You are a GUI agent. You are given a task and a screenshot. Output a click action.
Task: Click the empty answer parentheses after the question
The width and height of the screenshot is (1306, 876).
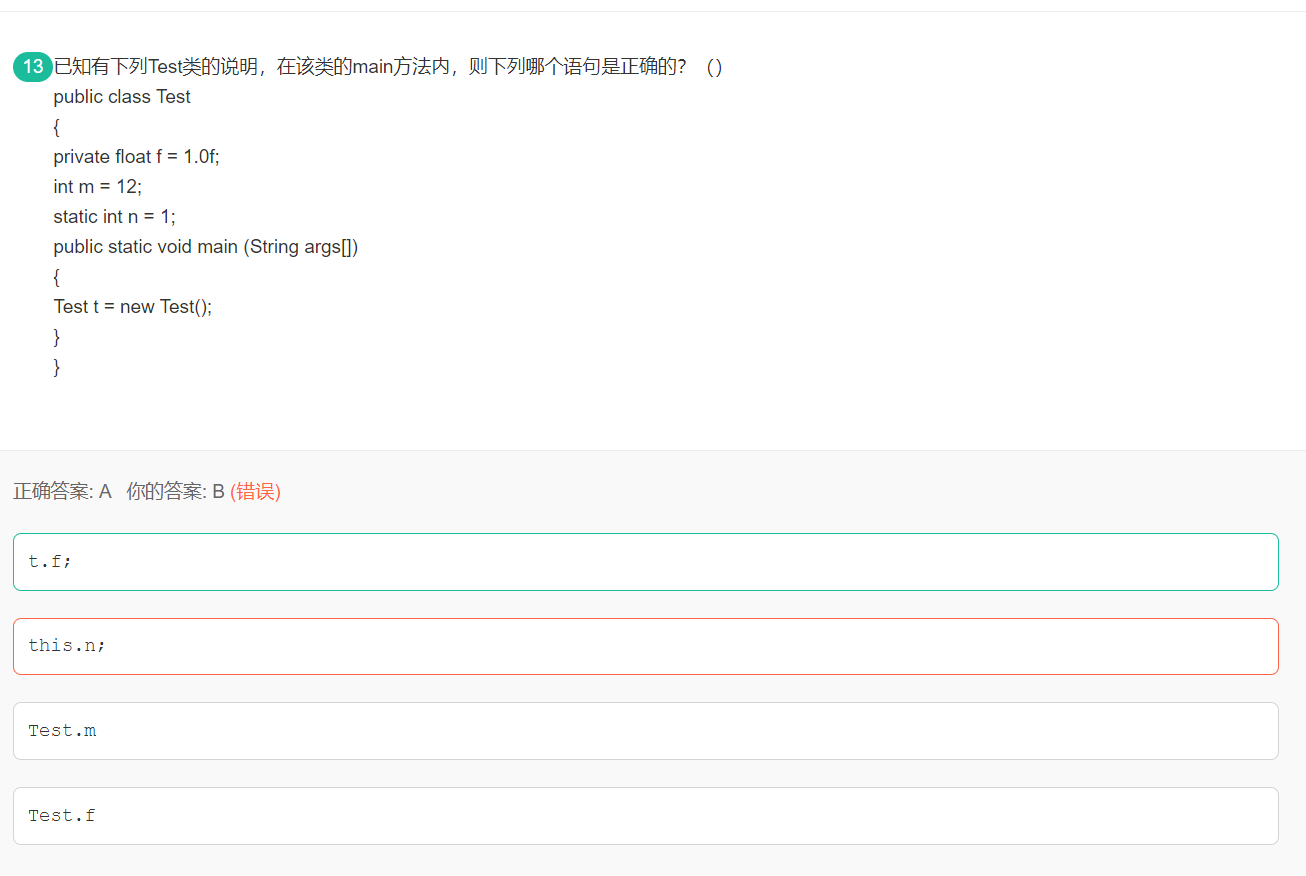[714, 67]
